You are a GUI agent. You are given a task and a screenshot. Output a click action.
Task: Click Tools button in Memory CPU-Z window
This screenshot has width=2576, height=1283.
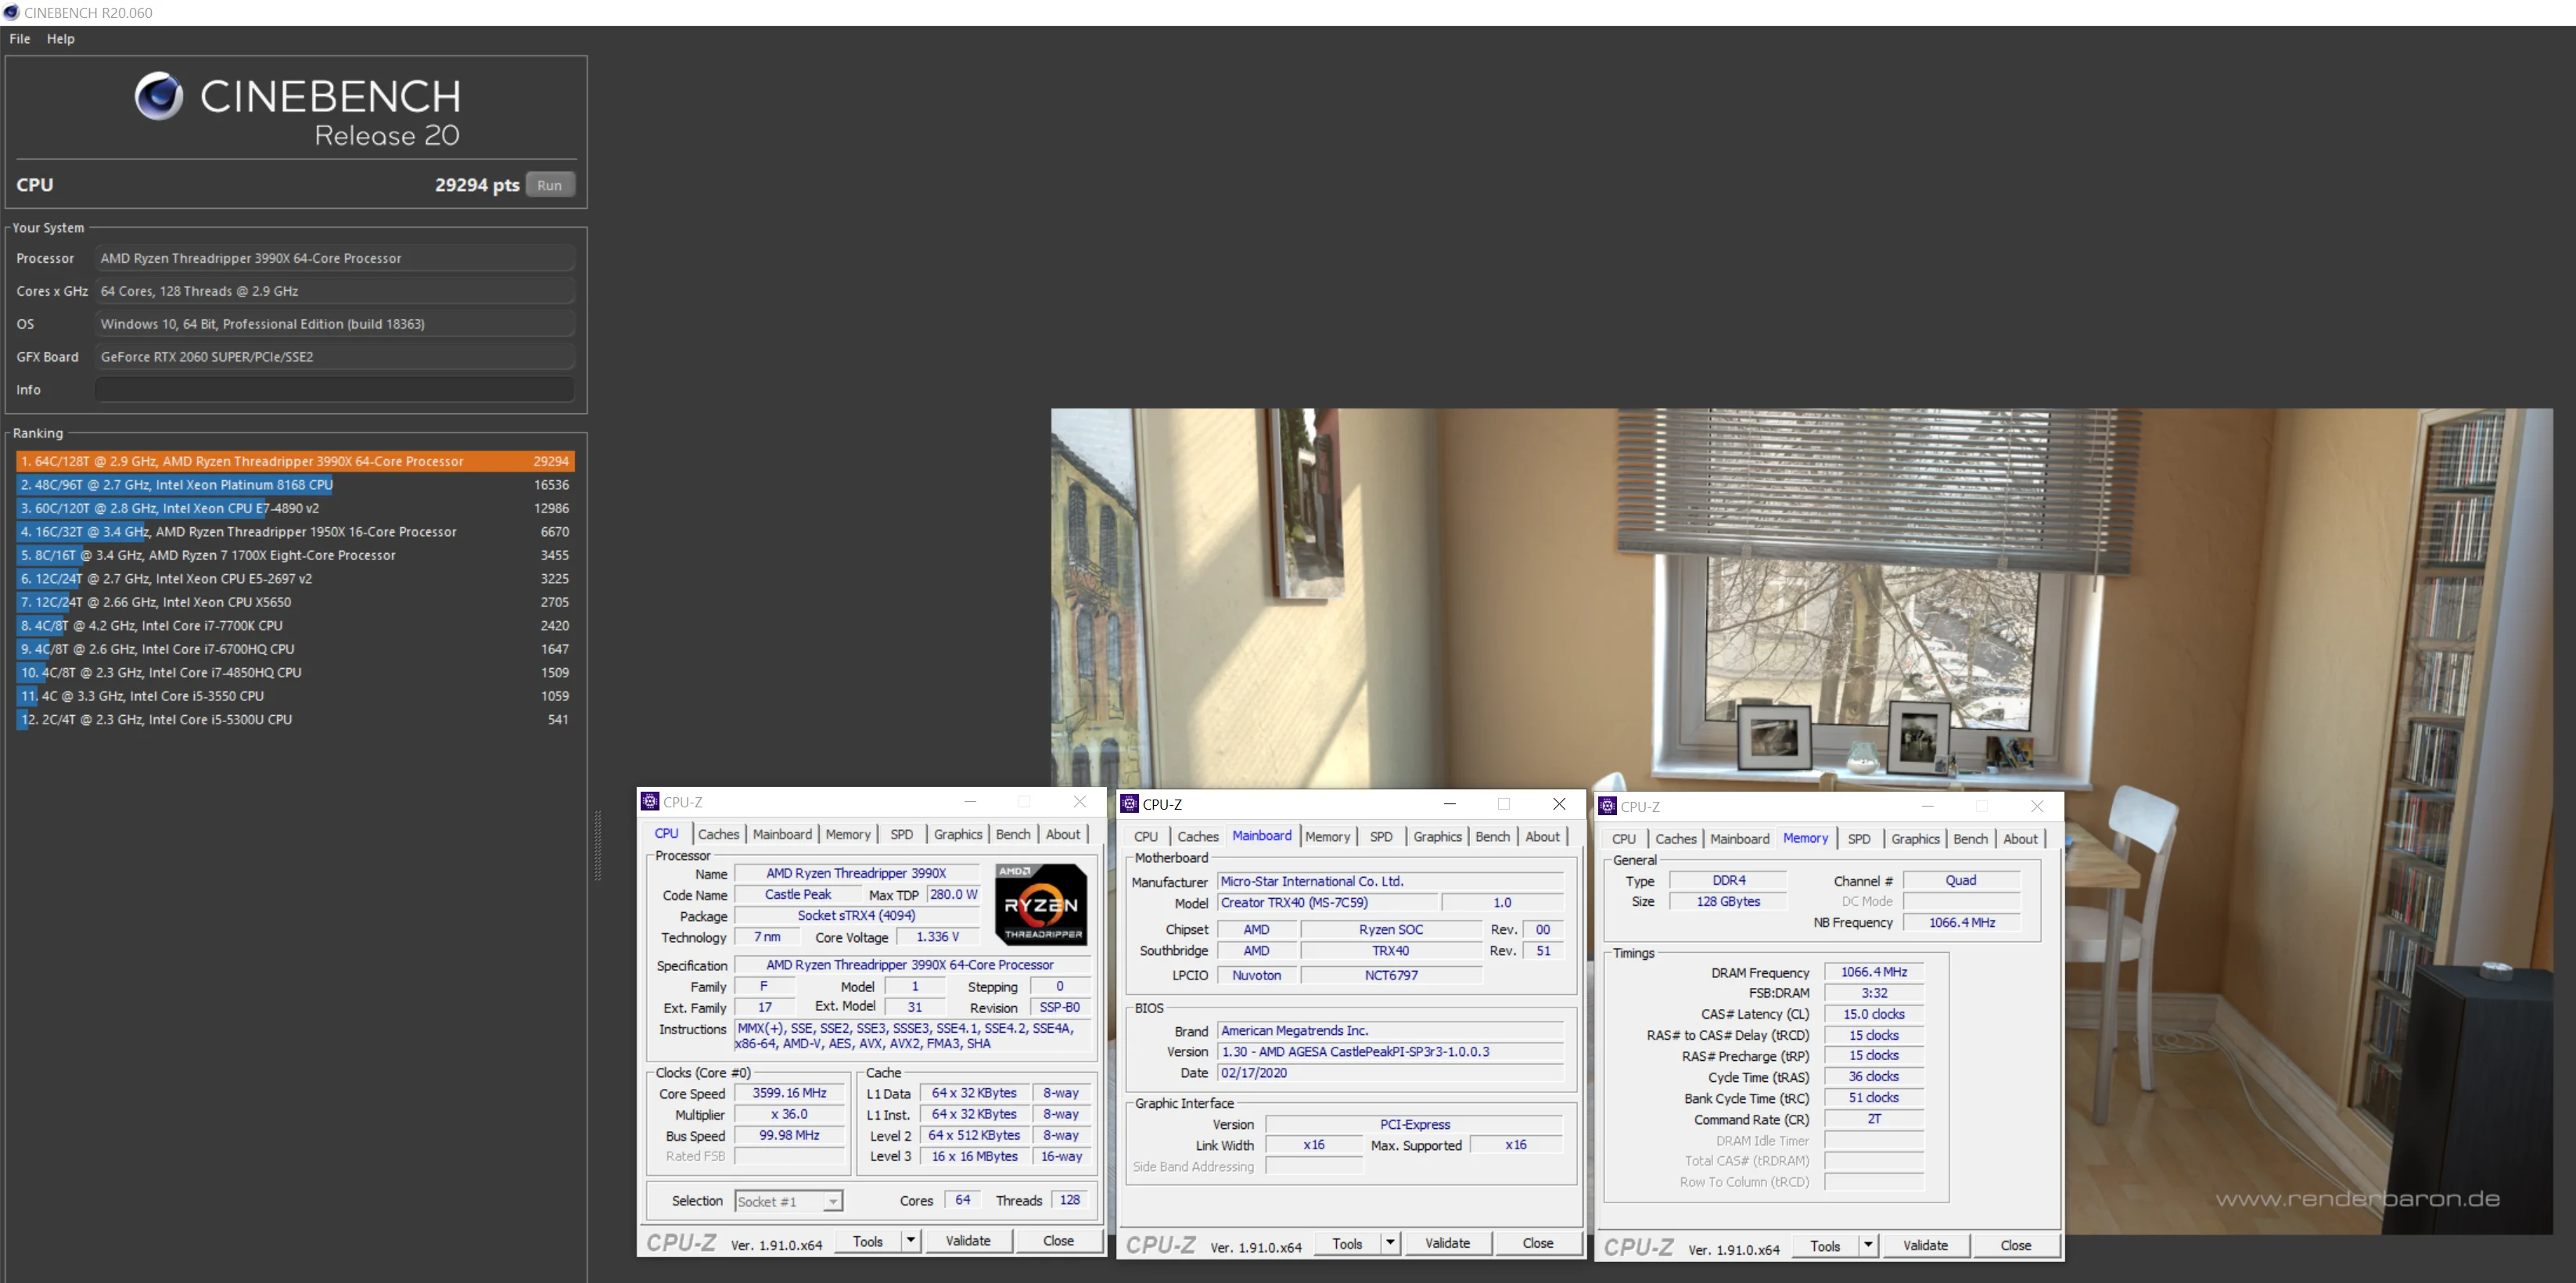[1825, 1245]
